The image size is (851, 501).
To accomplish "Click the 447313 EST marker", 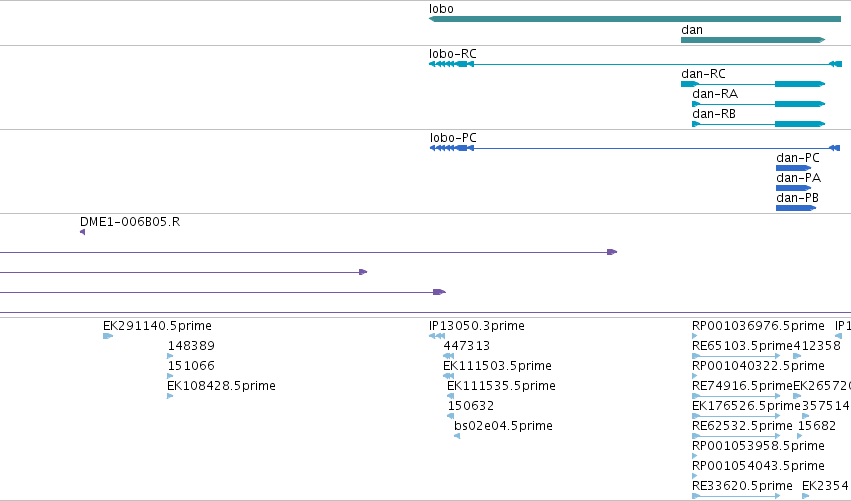I will pyautogui.click(x=449, y=356).
